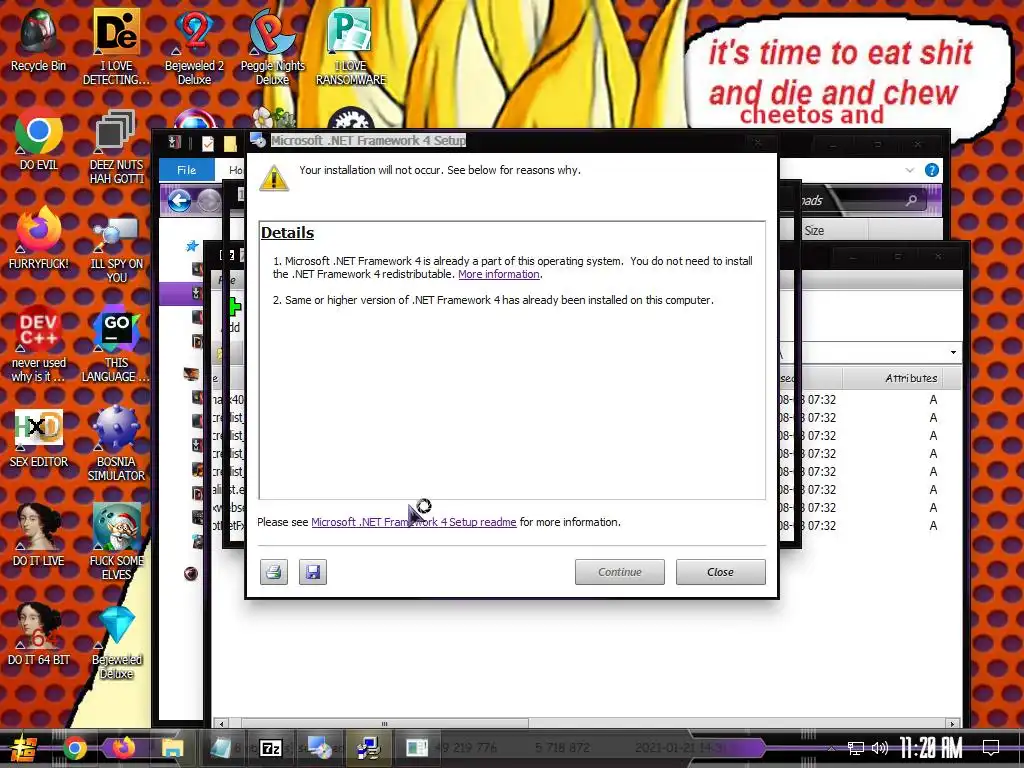This screenshot has width=1024, height=768.
Task: Open the 'I LOVE DETECTING' desktop shortcut
Action: pyautogui.click(x=116, y=47)
